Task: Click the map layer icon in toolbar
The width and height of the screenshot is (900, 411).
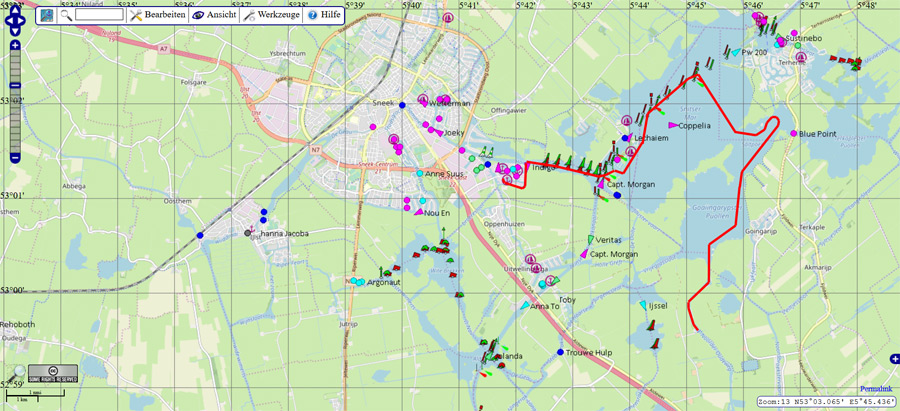Action: [x=47, y=15]
